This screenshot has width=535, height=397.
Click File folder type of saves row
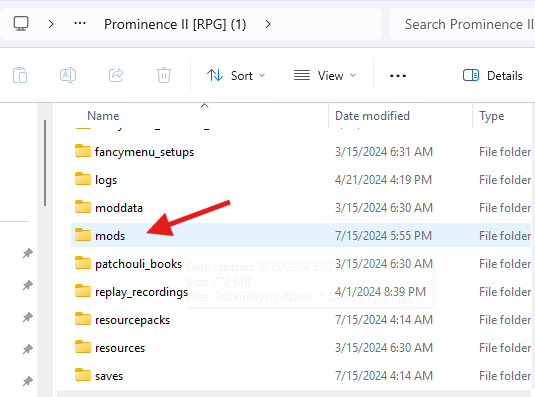pyautogui.click(x=505, y=376)
